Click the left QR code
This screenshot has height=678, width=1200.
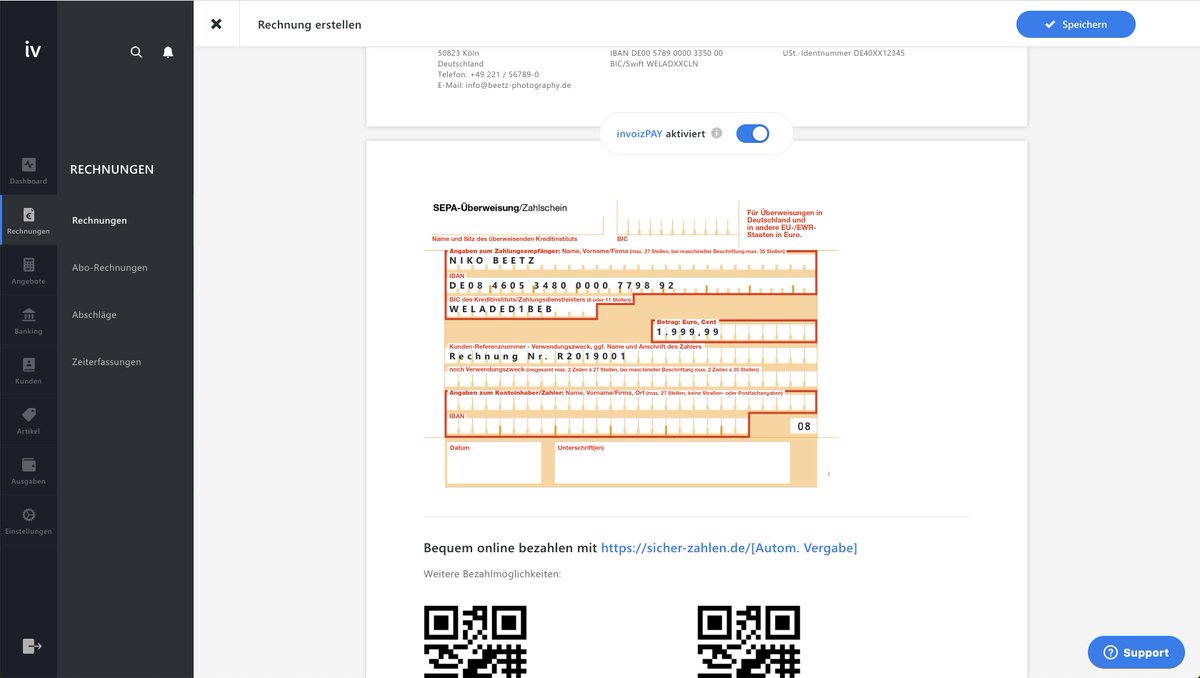tap(476, 641)
